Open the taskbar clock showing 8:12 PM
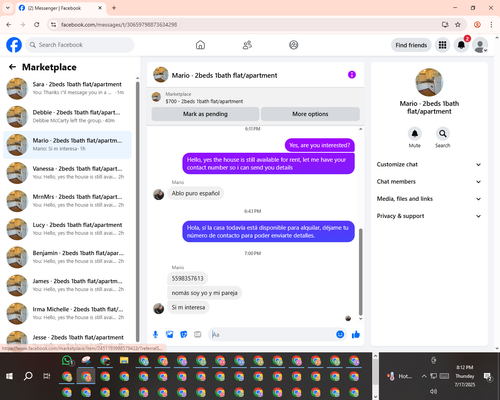 click(465, 376)
